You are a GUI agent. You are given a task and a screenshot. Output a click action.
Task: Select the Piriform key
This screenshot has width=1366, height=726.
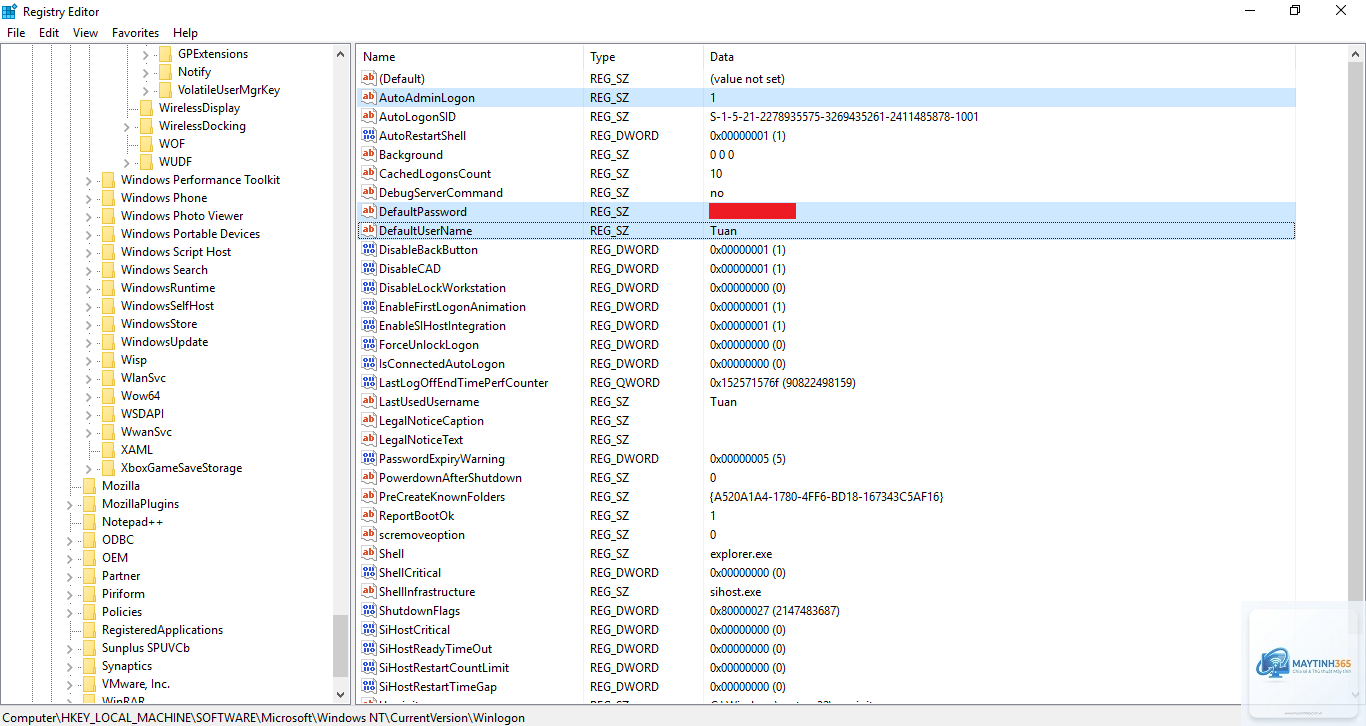point(123,594)
